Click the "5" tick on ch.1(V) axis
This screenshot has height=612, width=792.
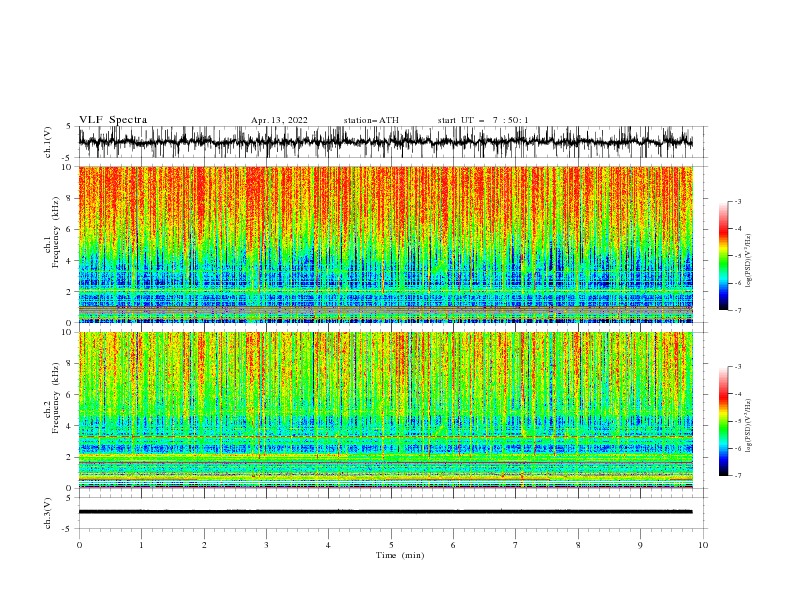tap(69, 126)
